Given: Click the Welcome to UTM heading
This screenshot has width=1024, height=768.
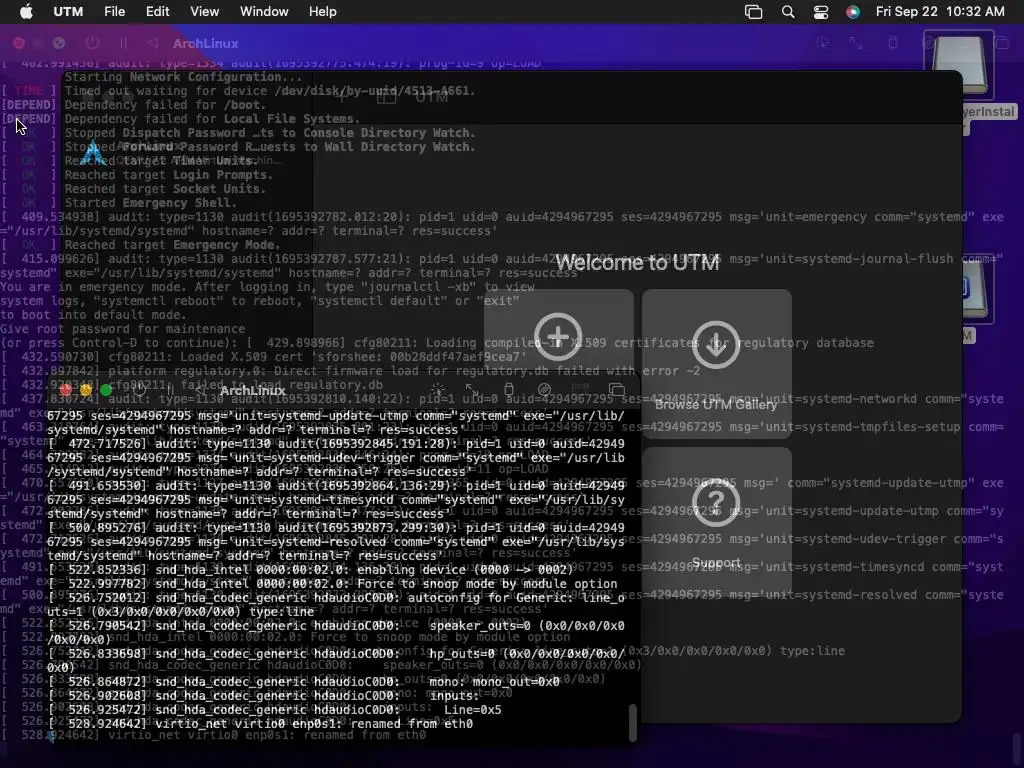Looking at the screenshot, I should click(x=637, y=263).
